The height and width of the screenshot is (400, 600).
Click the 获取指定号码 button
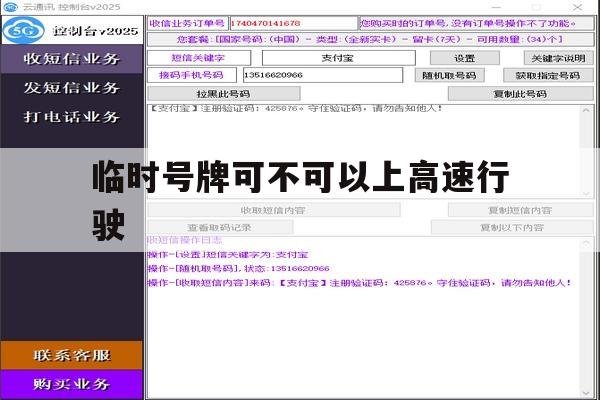(548, 75)
